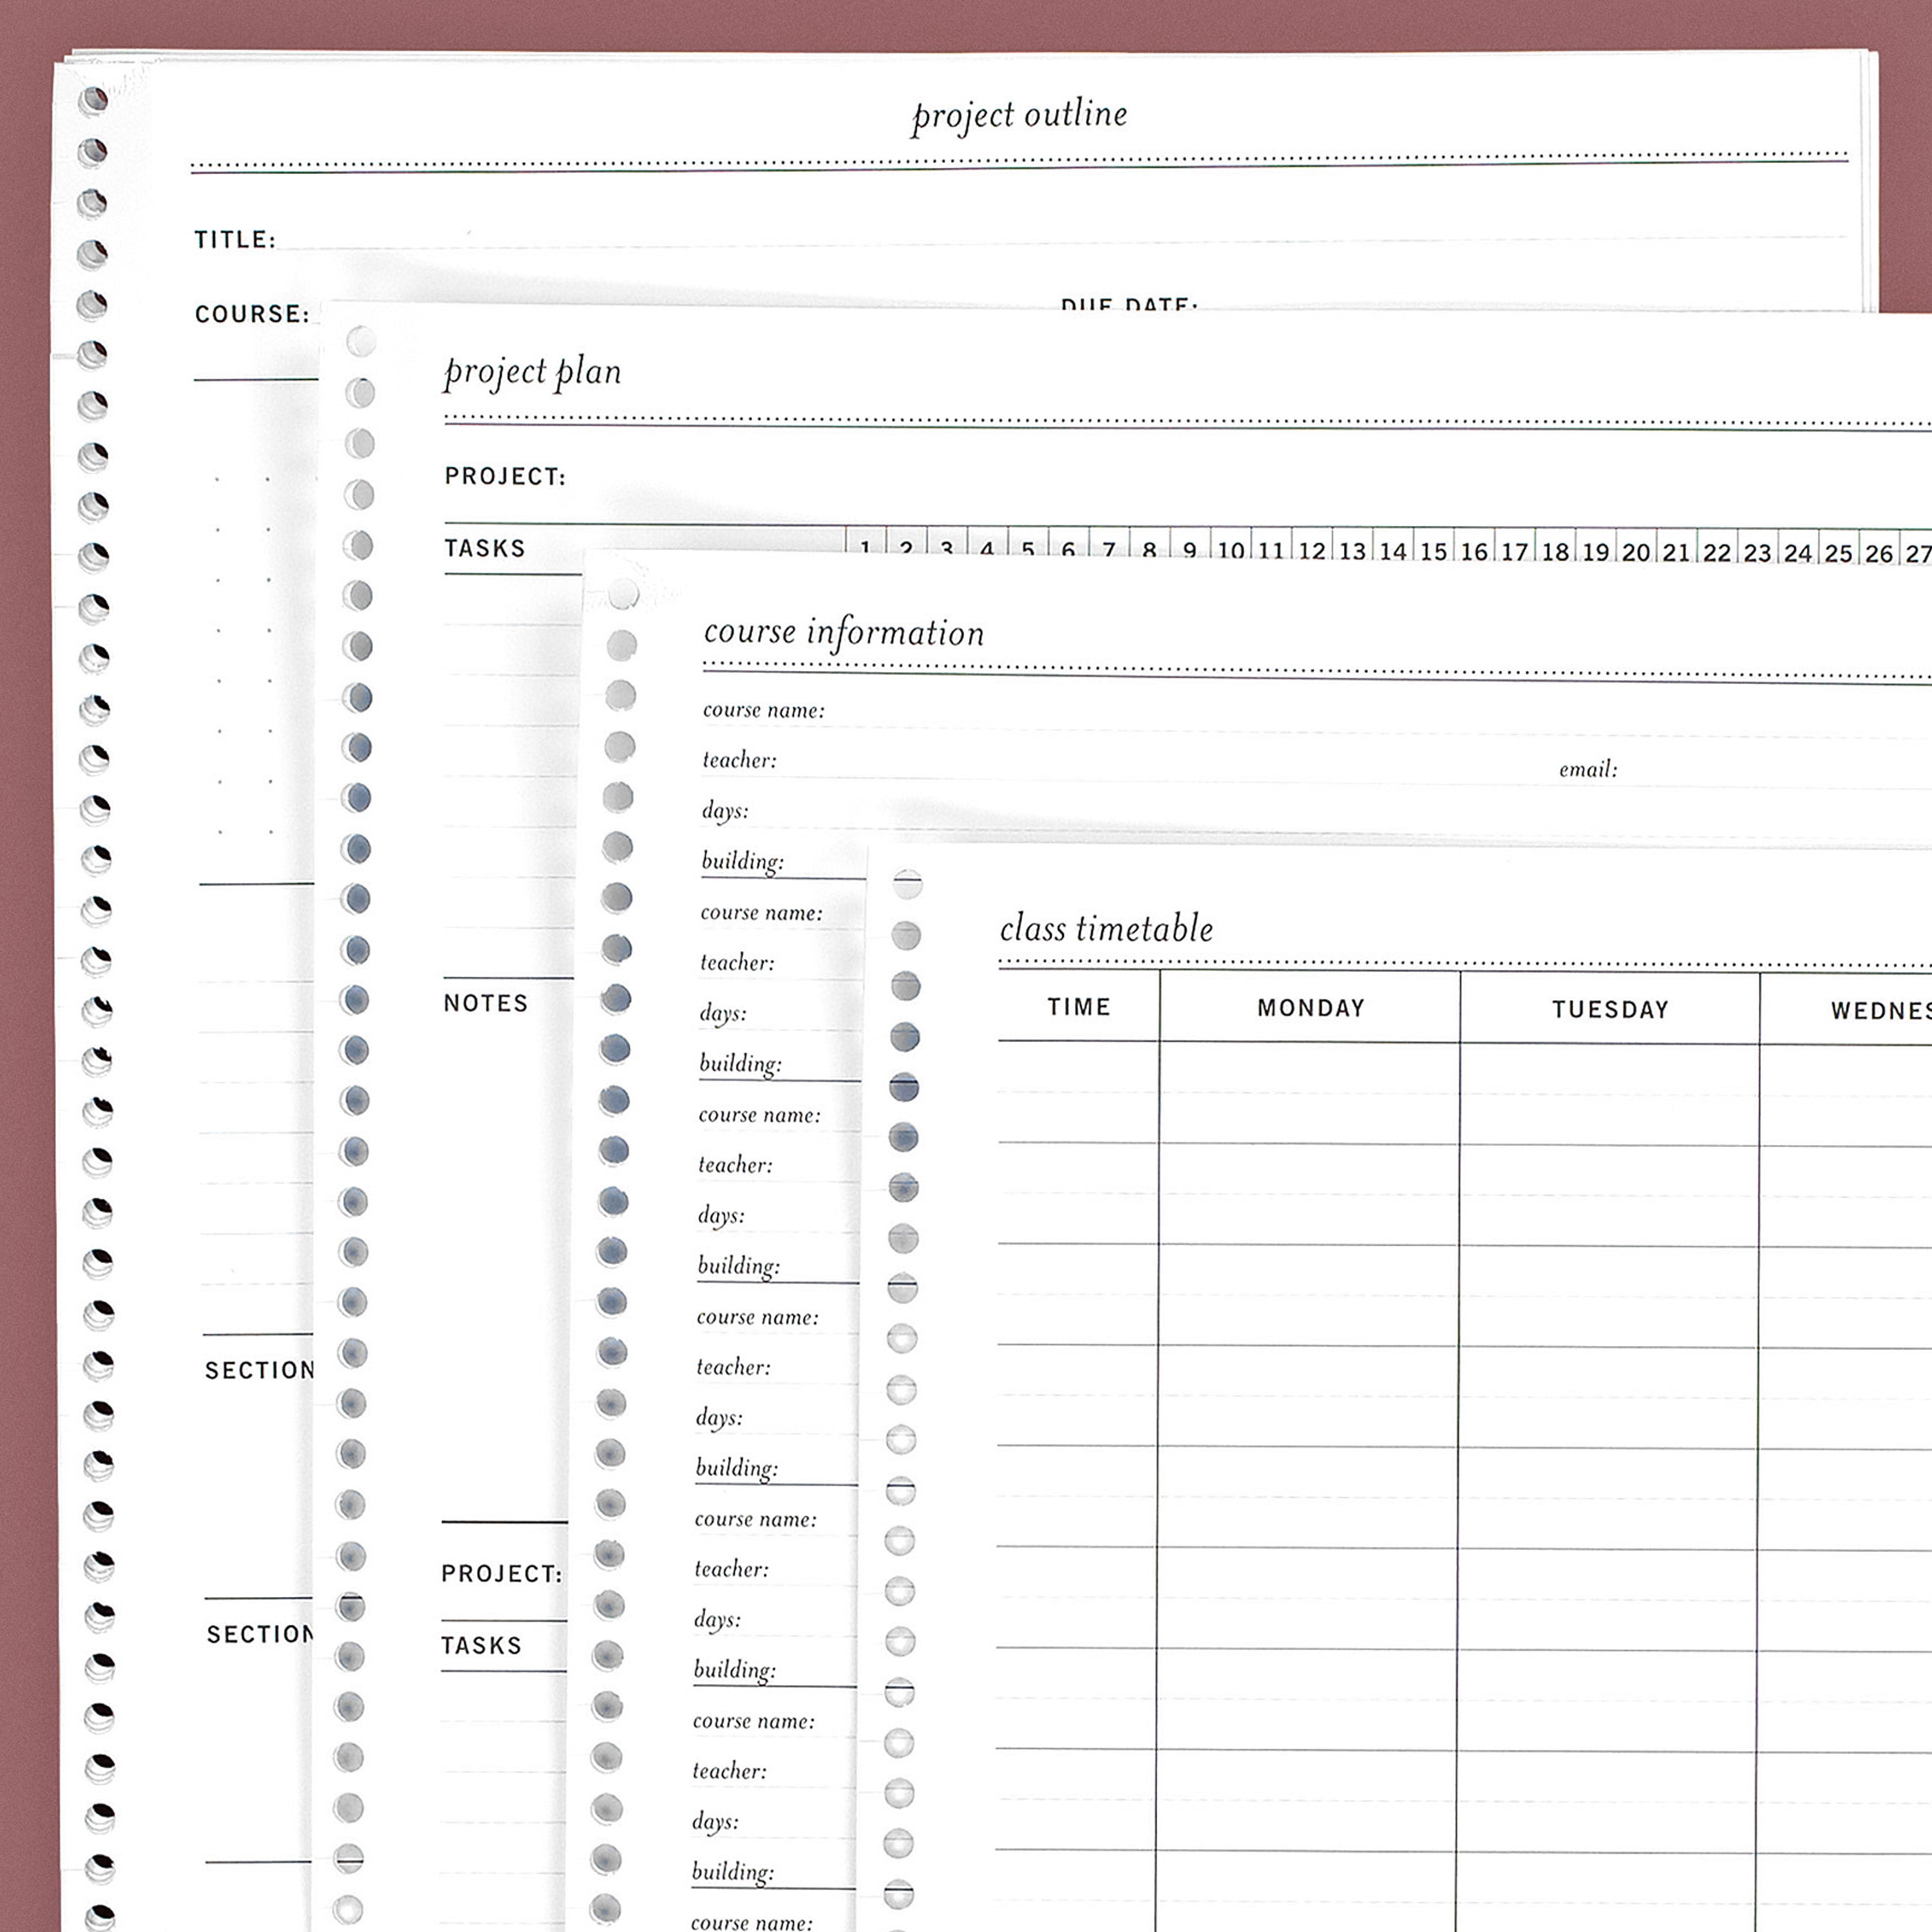The width and height of the screenshot is (1932, 1932).
Task: Select the TUESDAY column header
Action: click(1610, 1010)
